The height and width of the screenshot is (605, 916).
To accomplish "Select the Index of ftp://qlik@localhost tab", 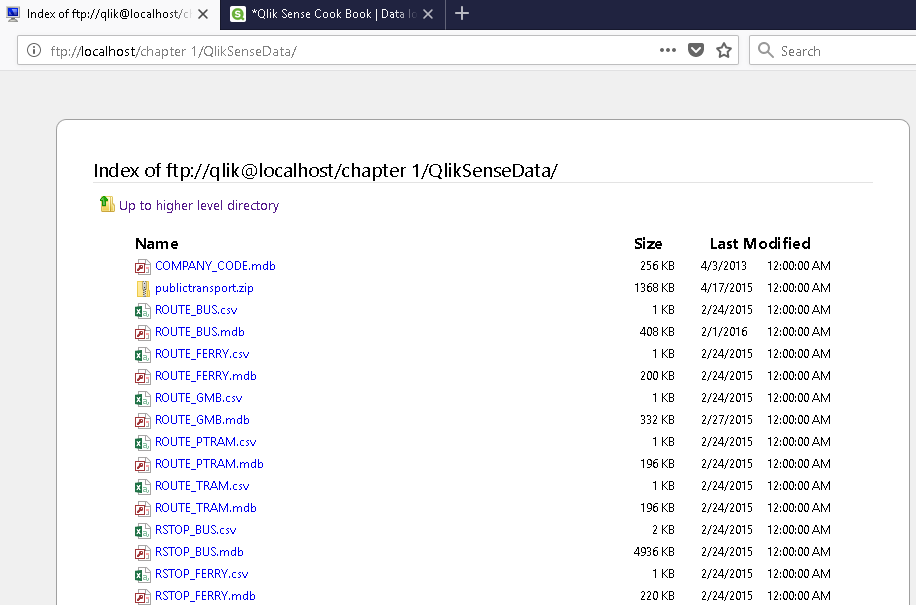I will click(x=110, y=14).
